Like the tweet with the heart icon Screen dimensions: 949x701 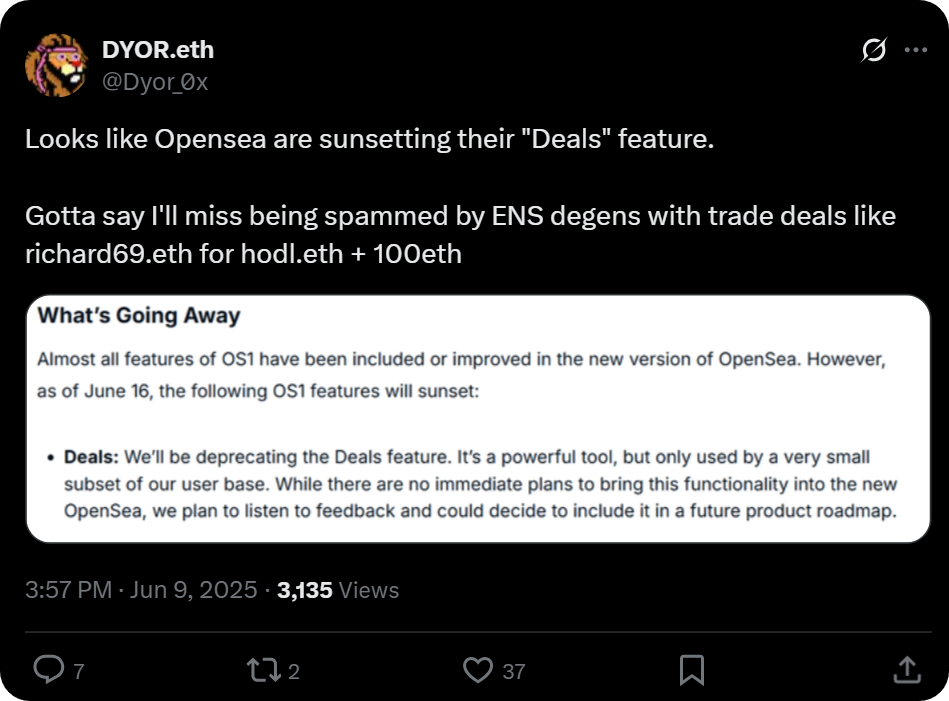[x=480, y=670]
